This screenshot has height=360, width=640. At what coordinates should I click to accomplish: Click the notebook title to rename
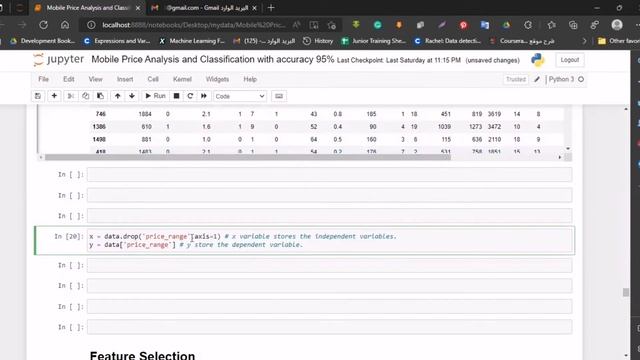pos(213,60)
